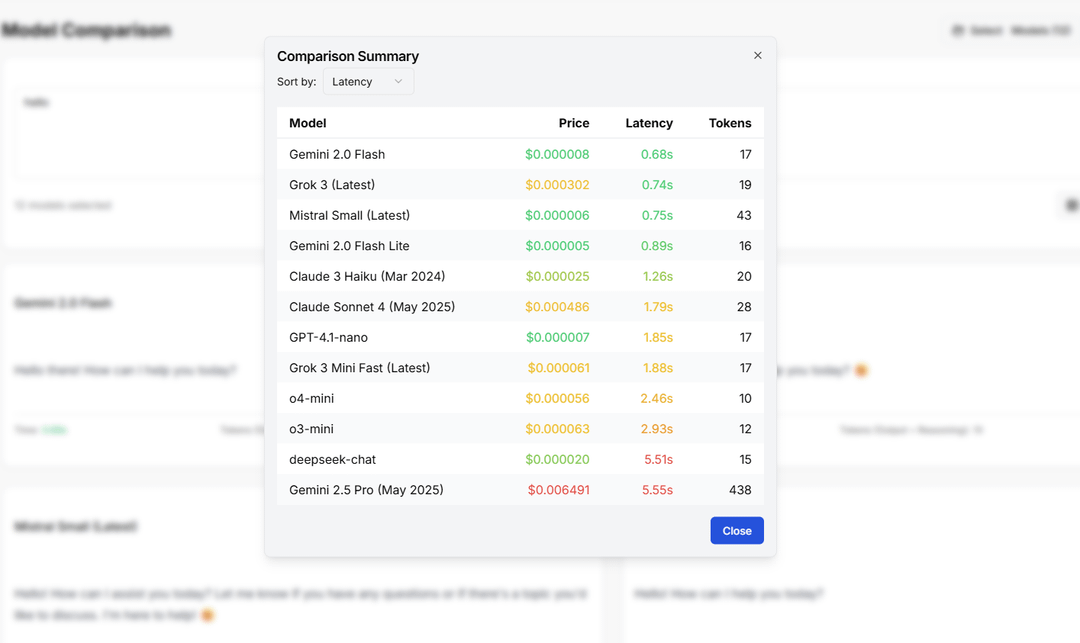Click the blue Close button
This screenshot has width=1080, height=643.
pyautogui.click(x=737, y=531)
